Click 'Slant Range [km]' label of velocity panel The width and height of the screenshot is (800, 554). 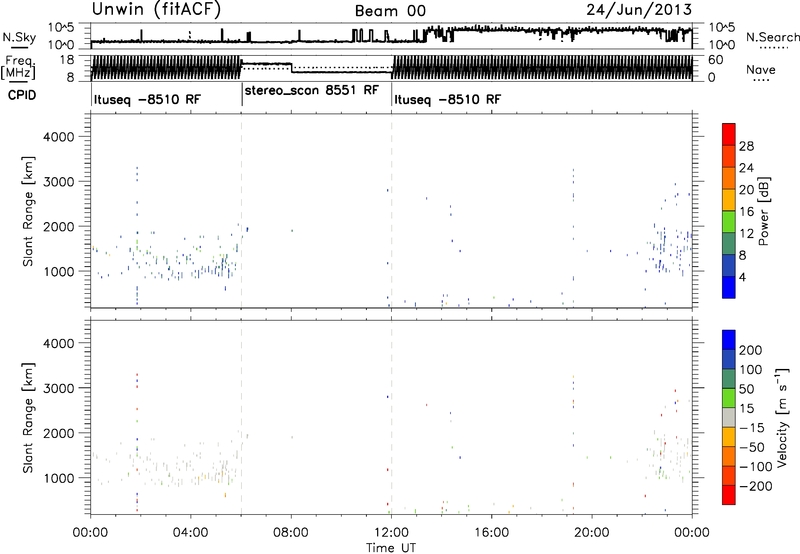click(x=28, y=418)
